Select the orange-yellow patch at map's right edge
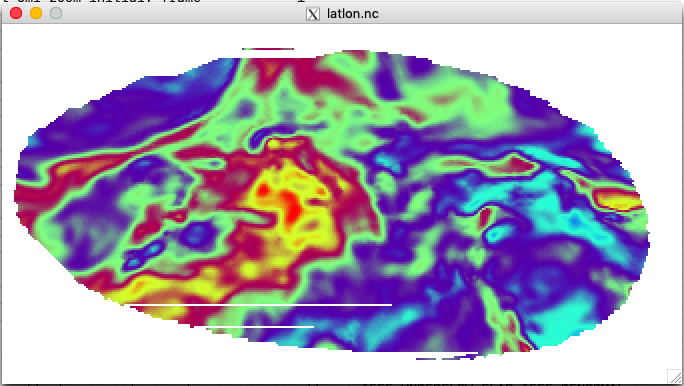 [619, 200]
